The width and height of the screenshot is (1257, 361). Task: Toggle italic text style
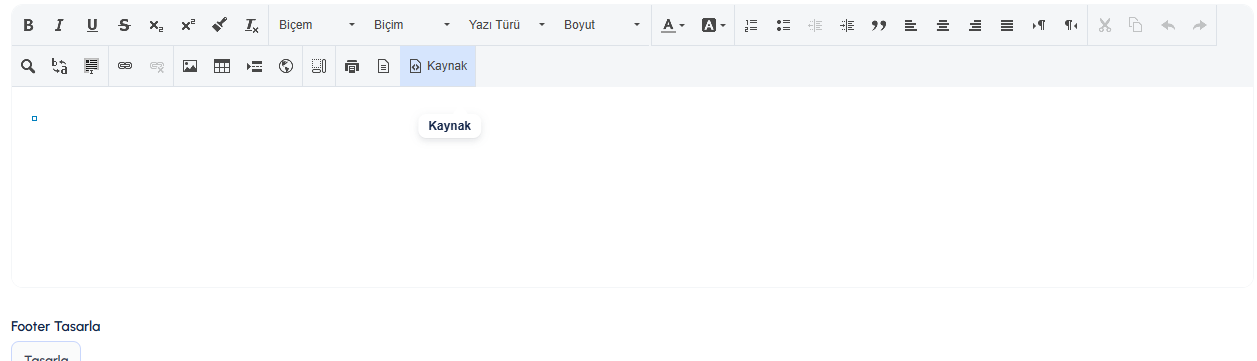(60, 25)
